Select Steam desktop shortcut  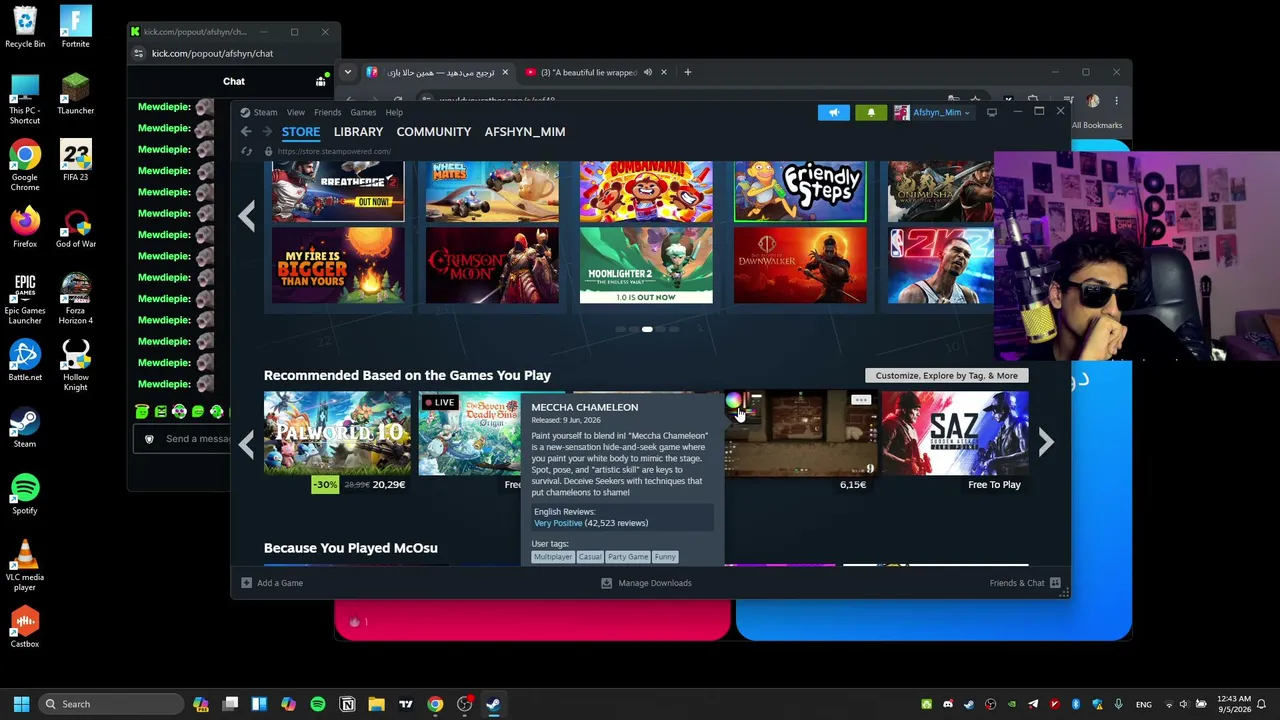click(x=25, y=428)
